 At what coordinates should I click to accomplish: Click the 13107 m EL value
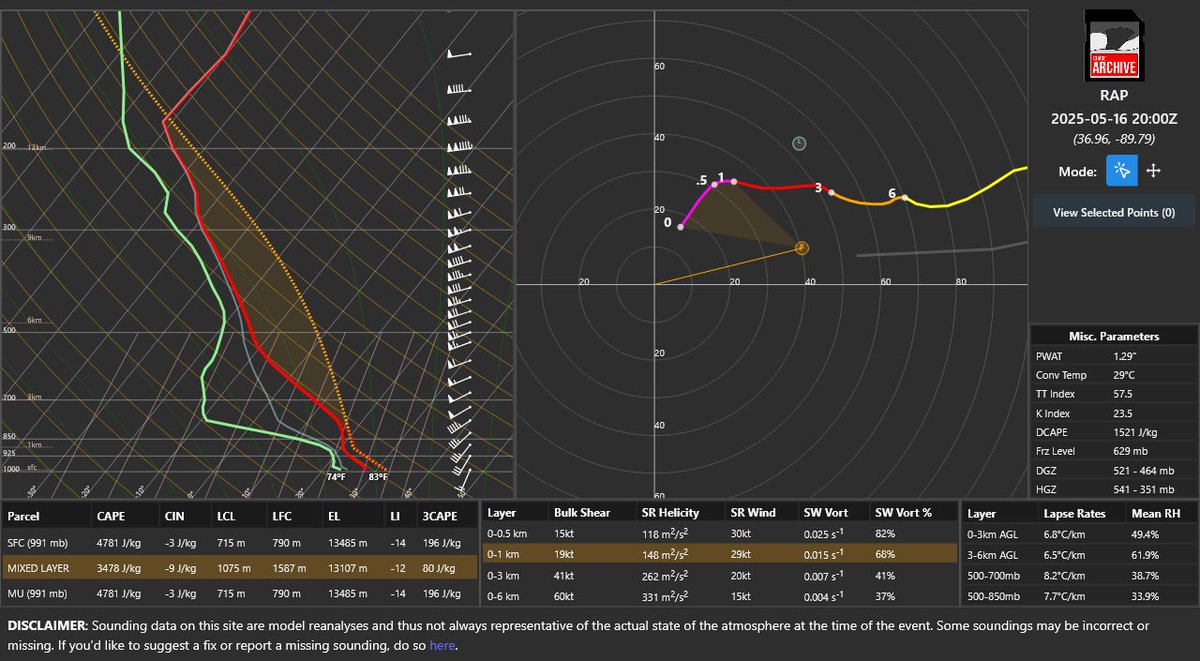click(348, 568)
